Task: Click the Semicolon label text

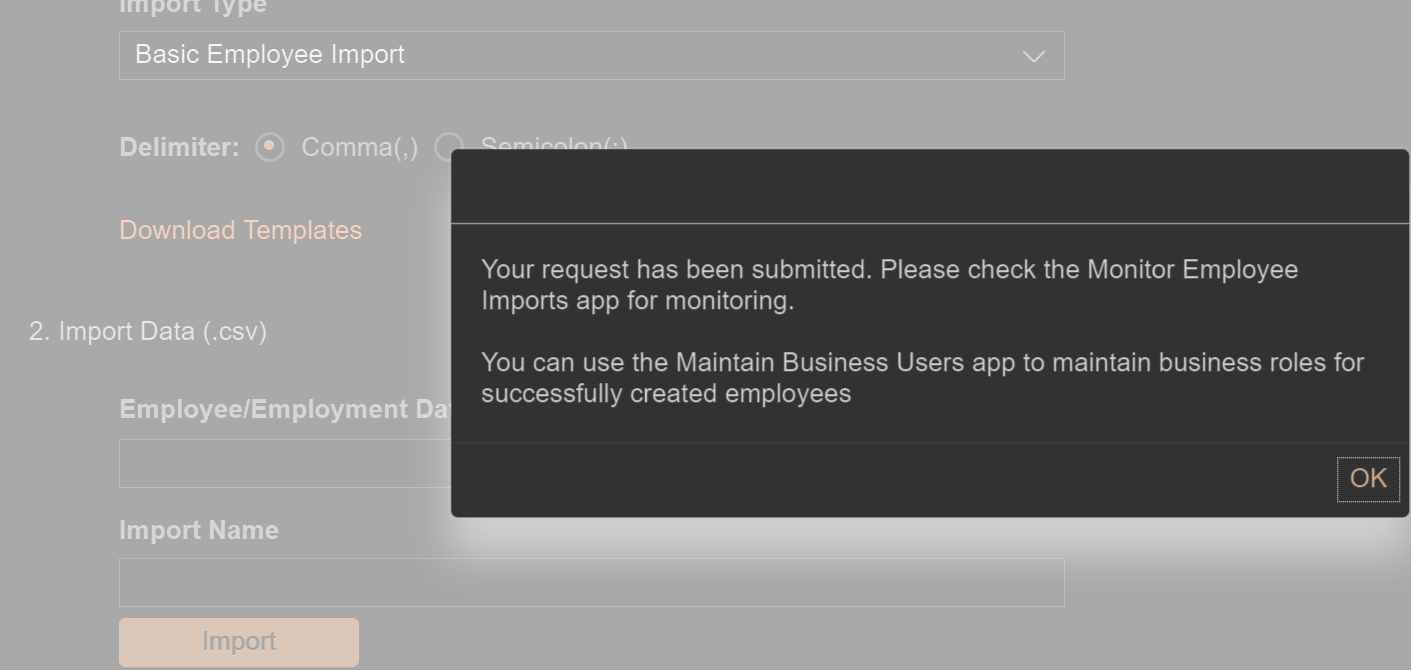Action: point(553,144)
